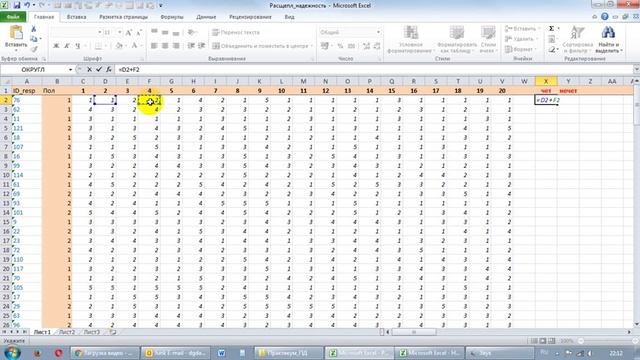Click the Decrease indent icon

click(x=191, y=46)
